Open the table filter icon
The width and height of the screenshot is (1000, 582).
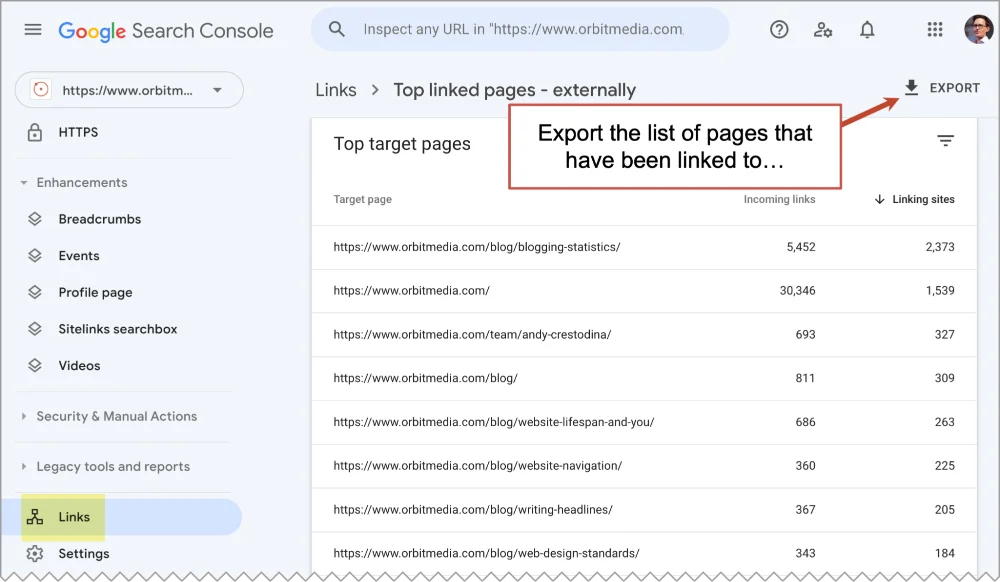pyautogui.click(x=945, y=140)
